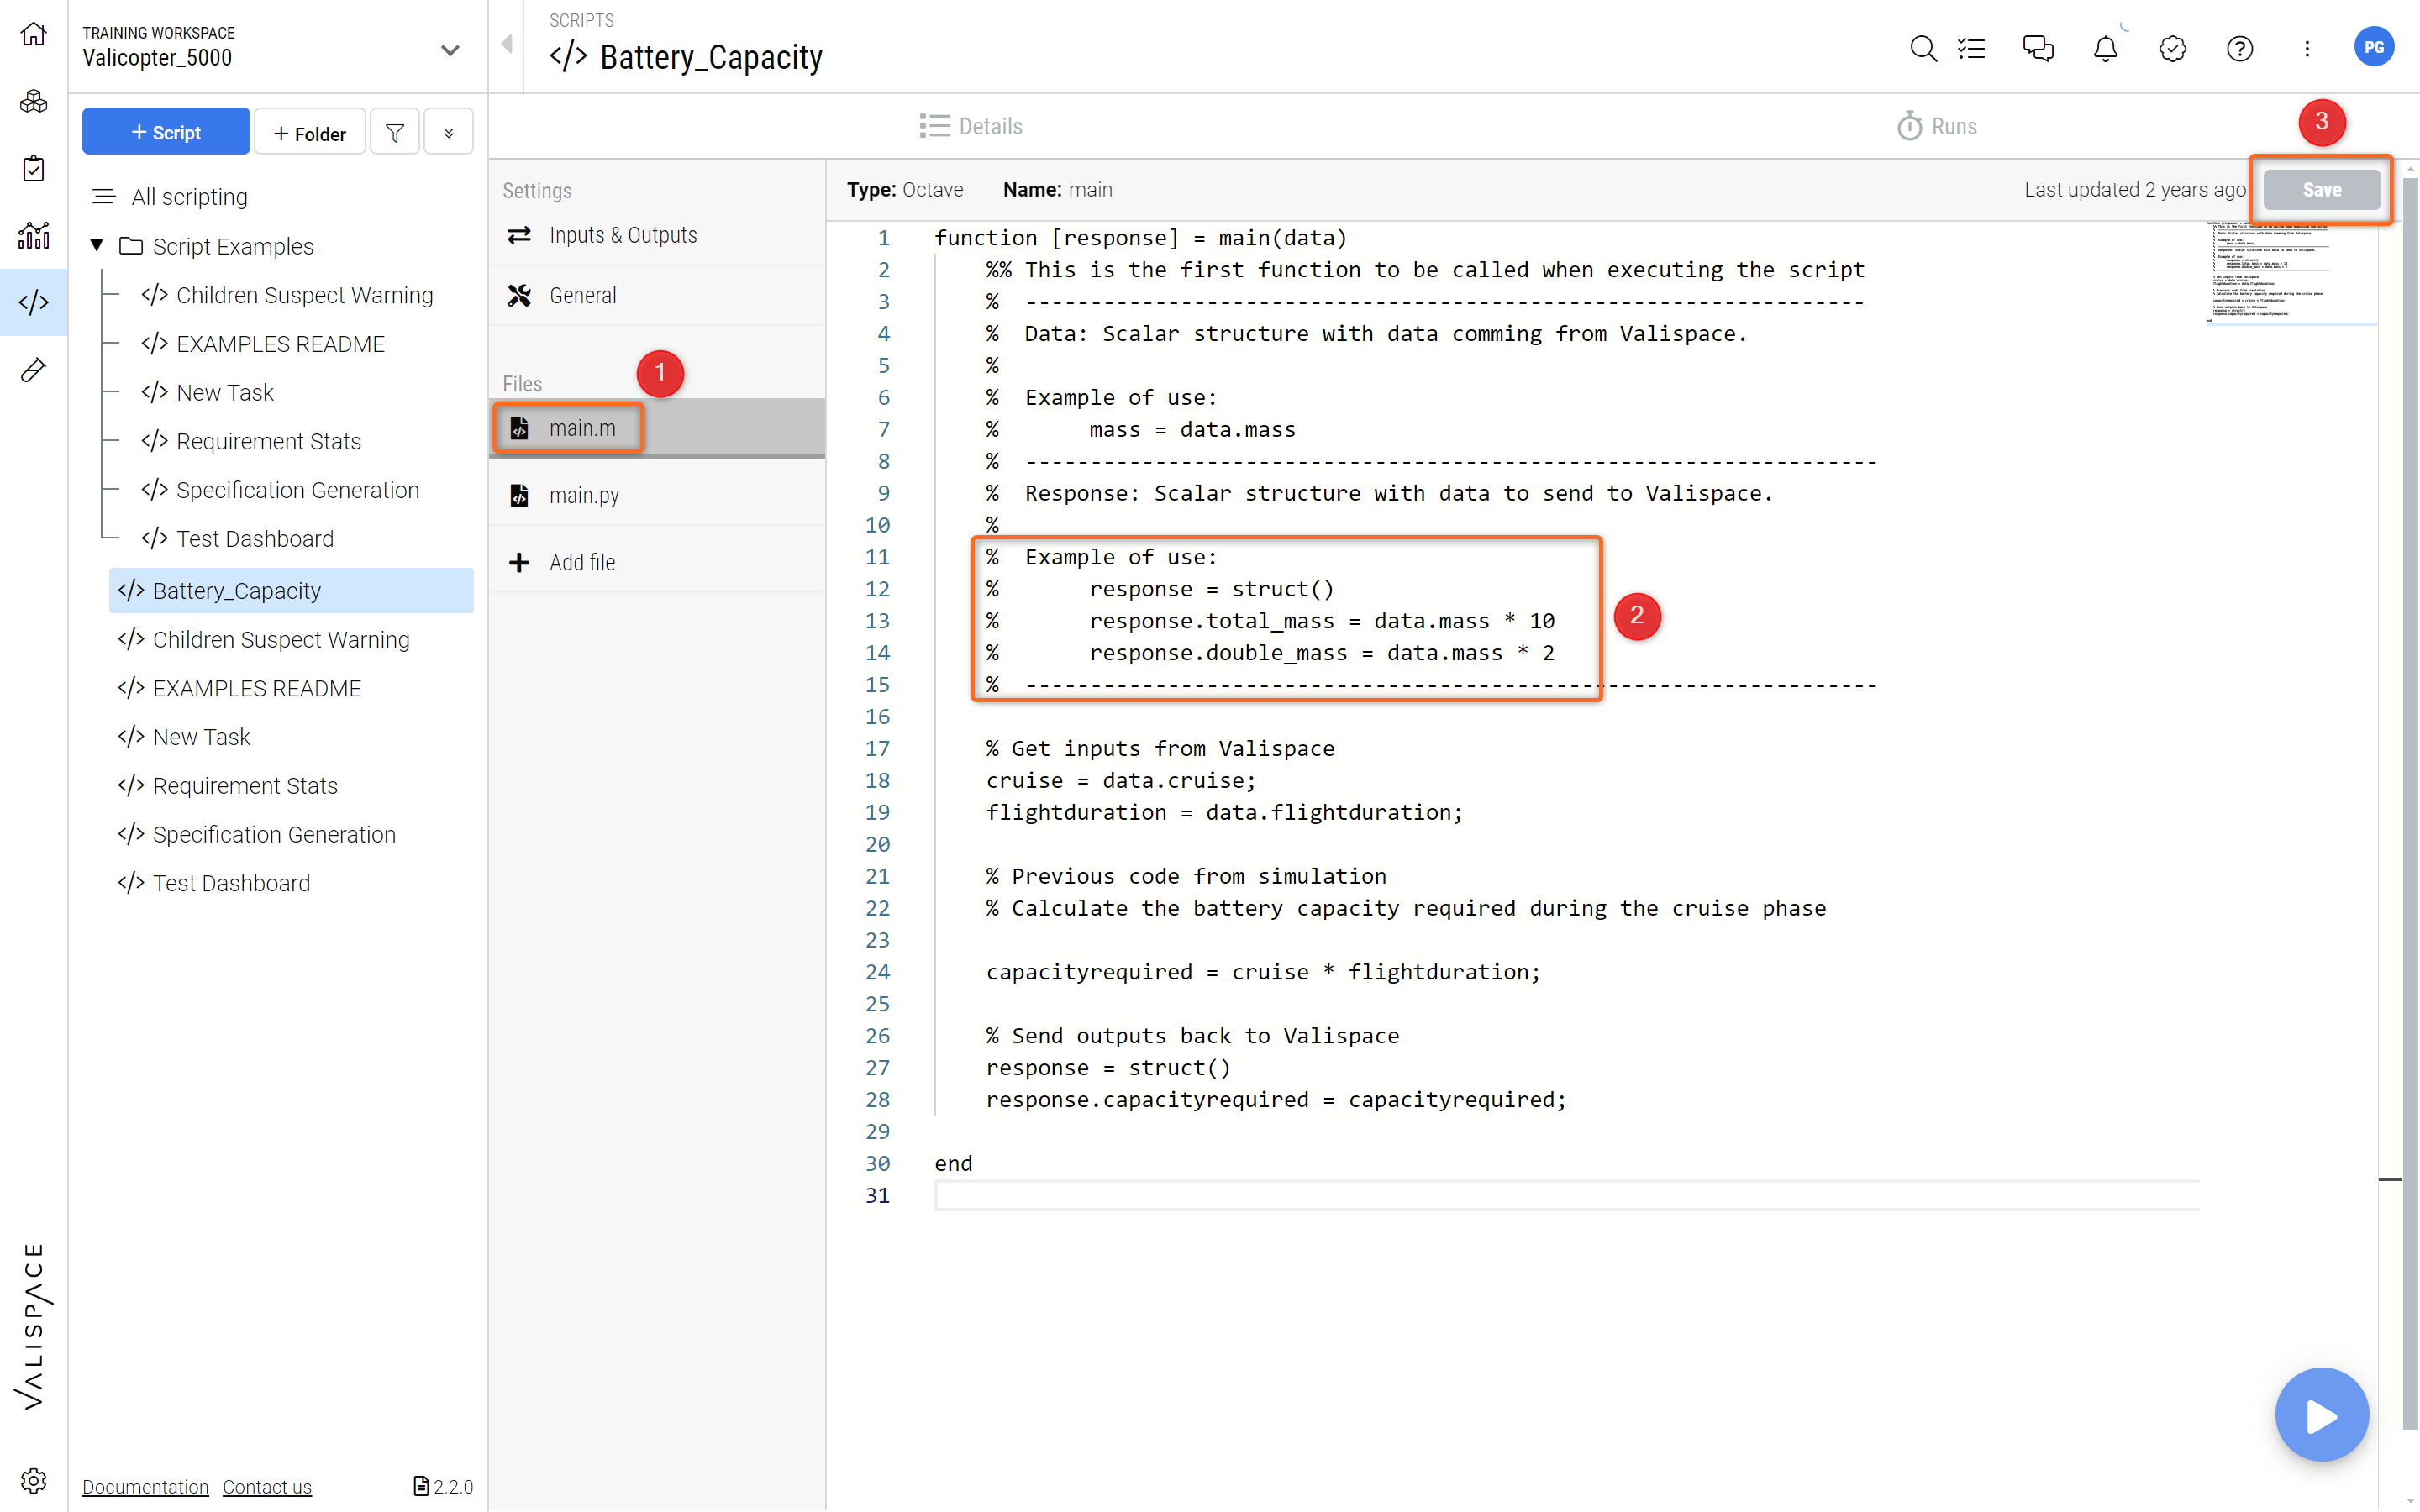Open the scripting code module icon
This screenshot has height=1512, width=2420.
coord(33,302)
